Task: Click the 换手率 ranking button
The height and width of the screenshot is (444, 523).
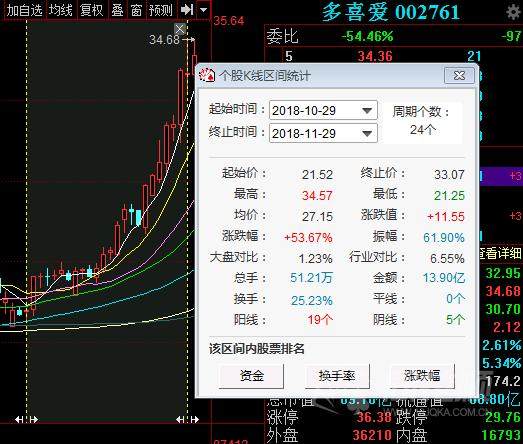Action: (x=337, y=376)
